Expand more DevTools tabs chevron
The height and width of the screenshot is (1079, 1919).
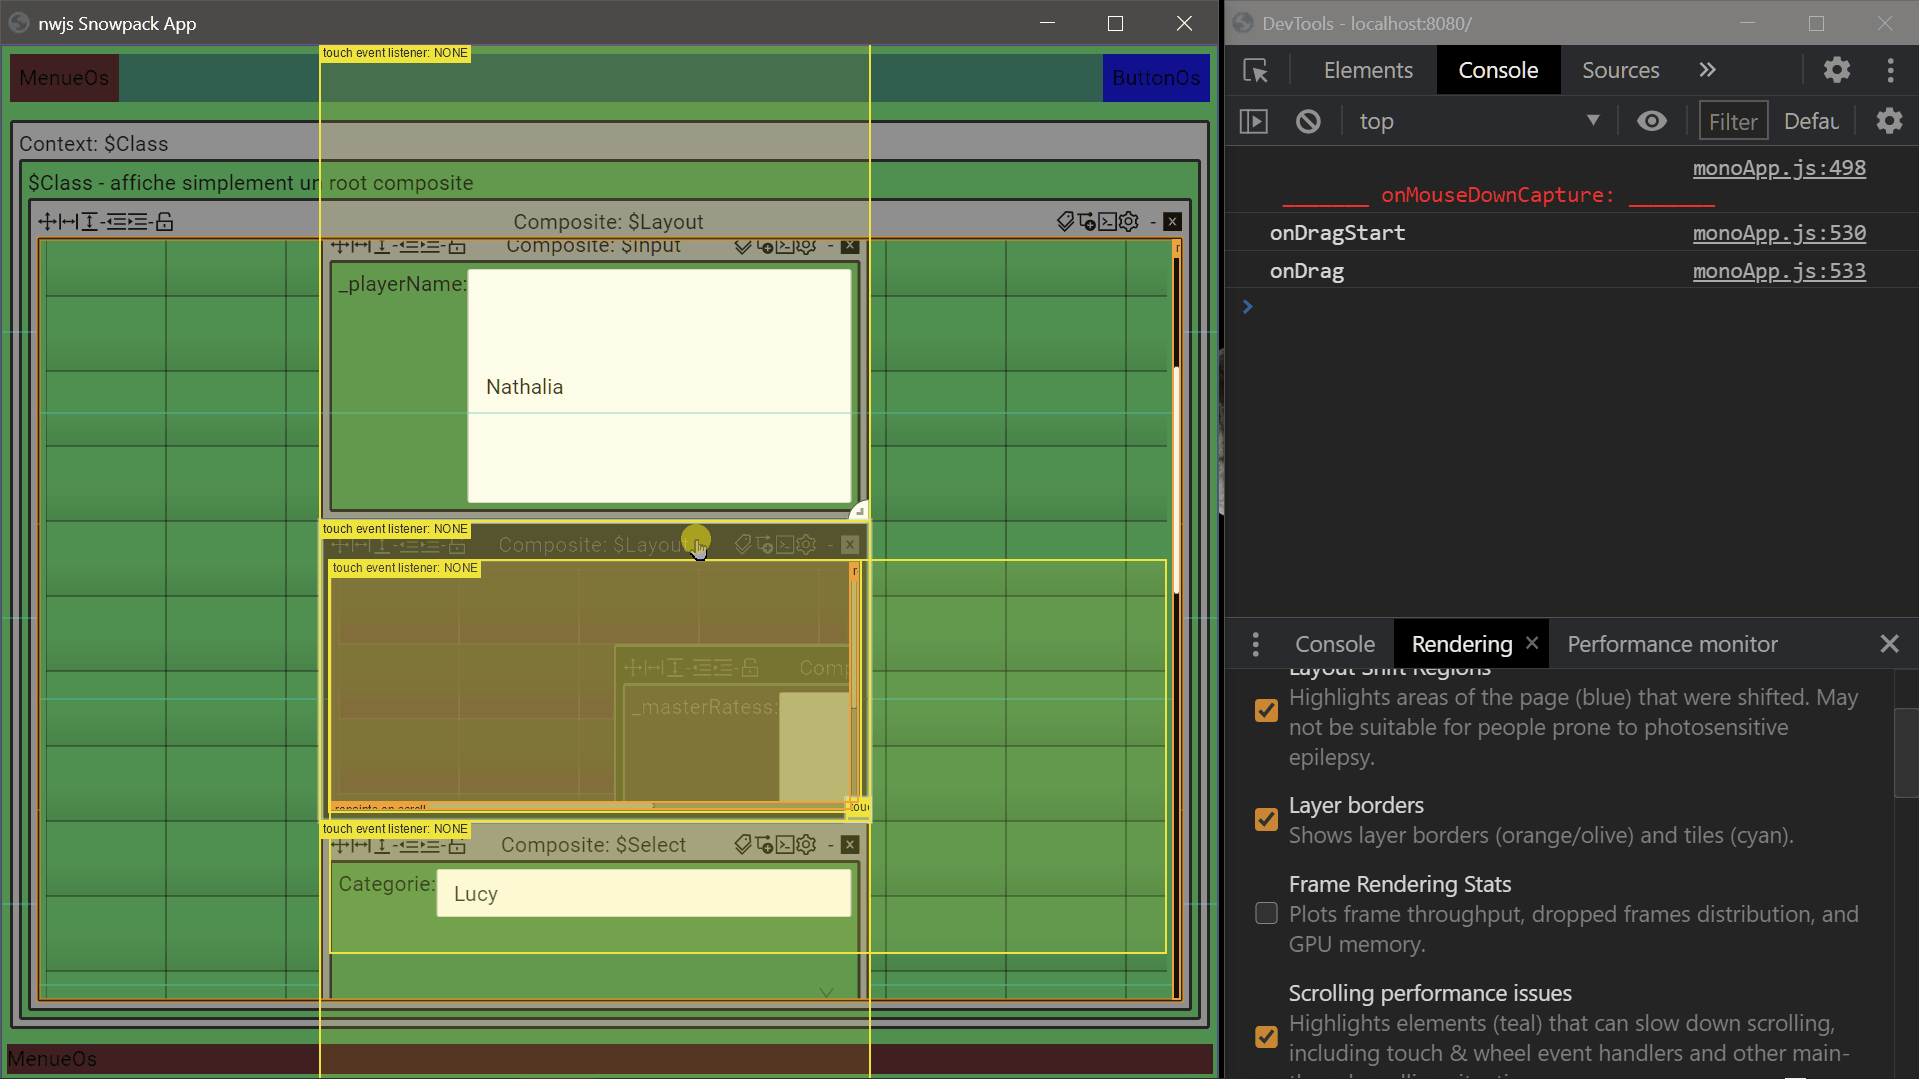pyautogui.click(x=1707, y=70)
